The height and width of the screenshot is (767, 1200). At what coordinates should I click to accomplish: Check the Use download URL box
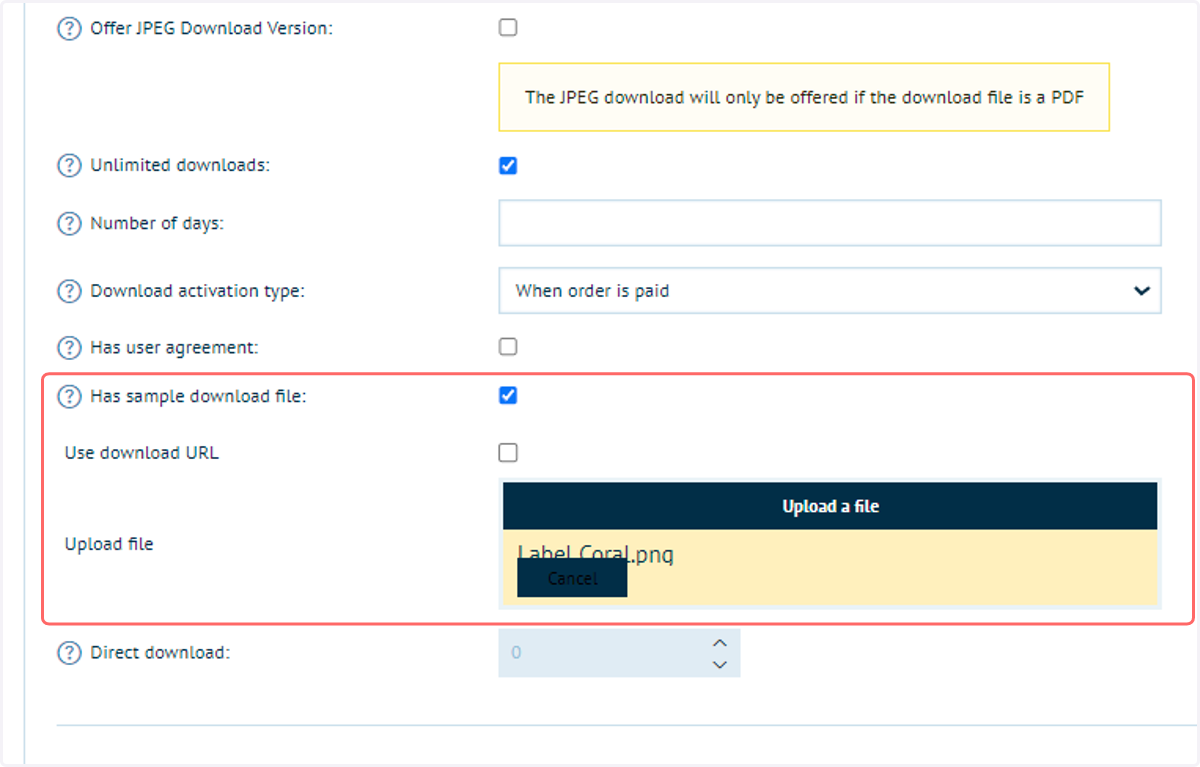click(x=508, y=453)
